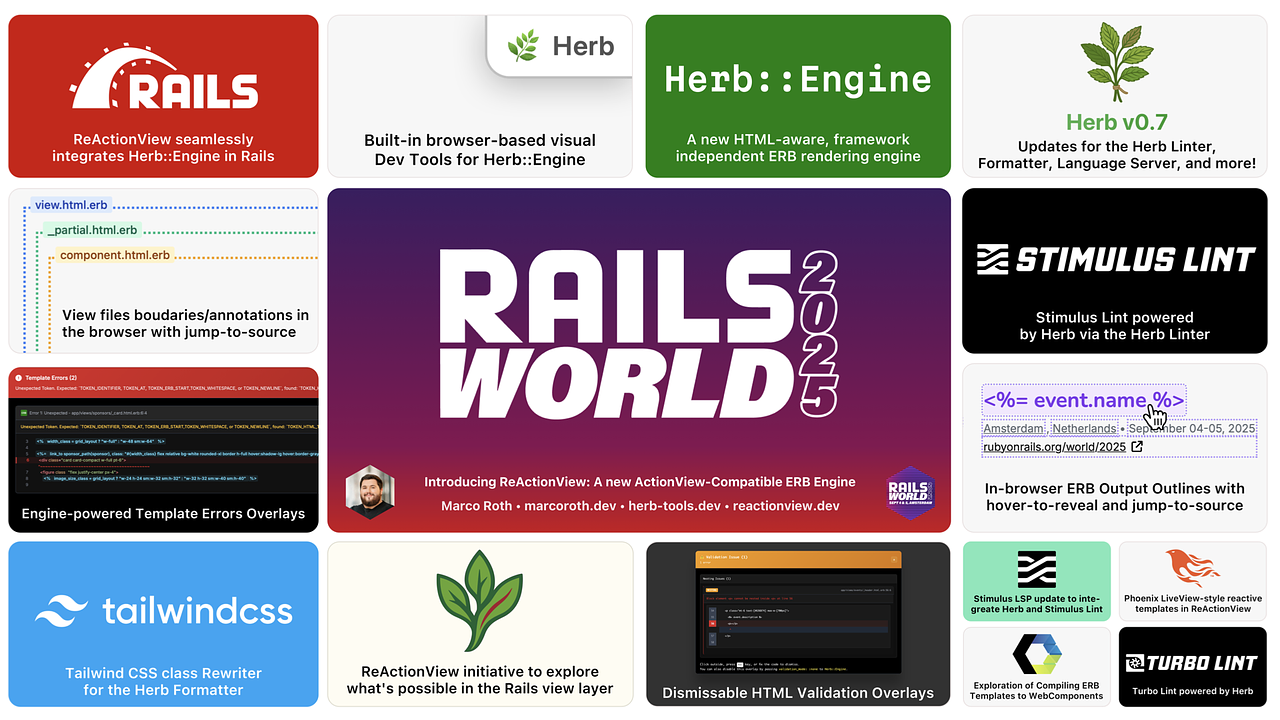Click the green 'Herb v0.7' title

1116,123
